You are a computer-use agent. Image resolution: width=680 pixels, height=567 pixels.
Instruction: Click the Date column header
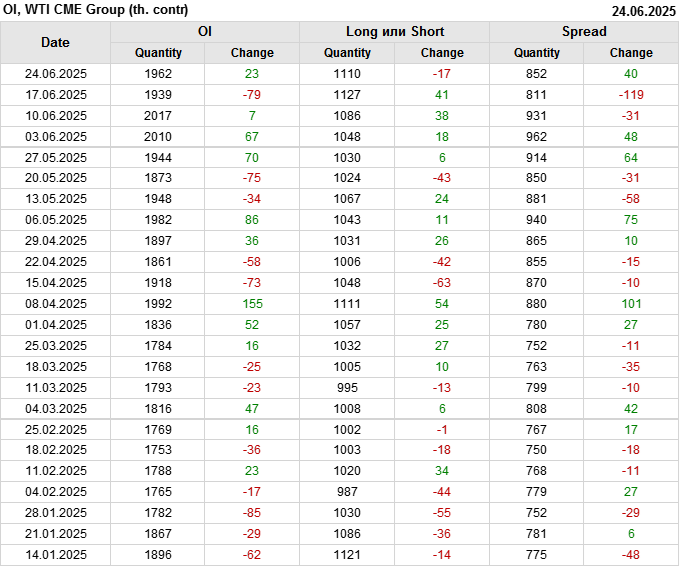[x=55, y=42]
